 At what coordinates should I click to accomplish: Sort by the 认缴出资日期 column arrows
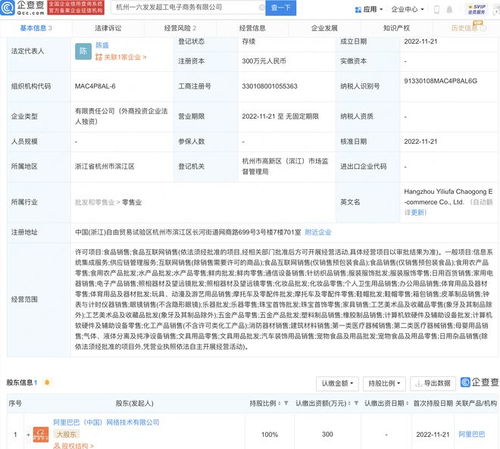tap(407, 403)
